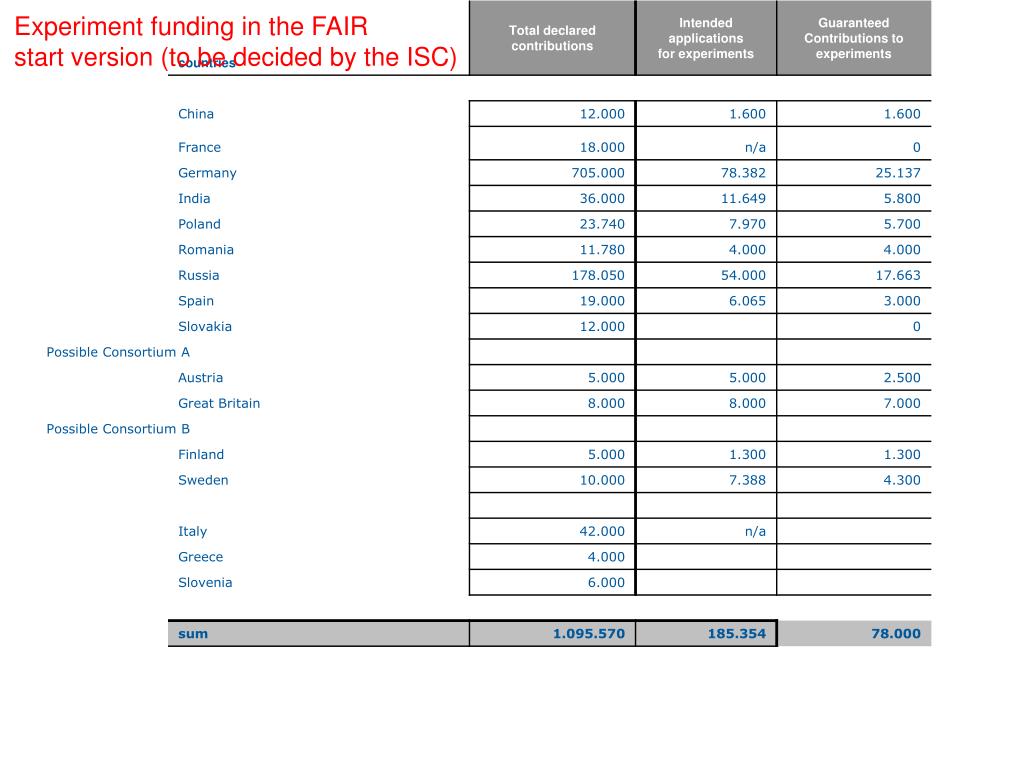
Task: Click Great Britain's guaranteed contribution 7.000
Action: click(x=902, y=404)
